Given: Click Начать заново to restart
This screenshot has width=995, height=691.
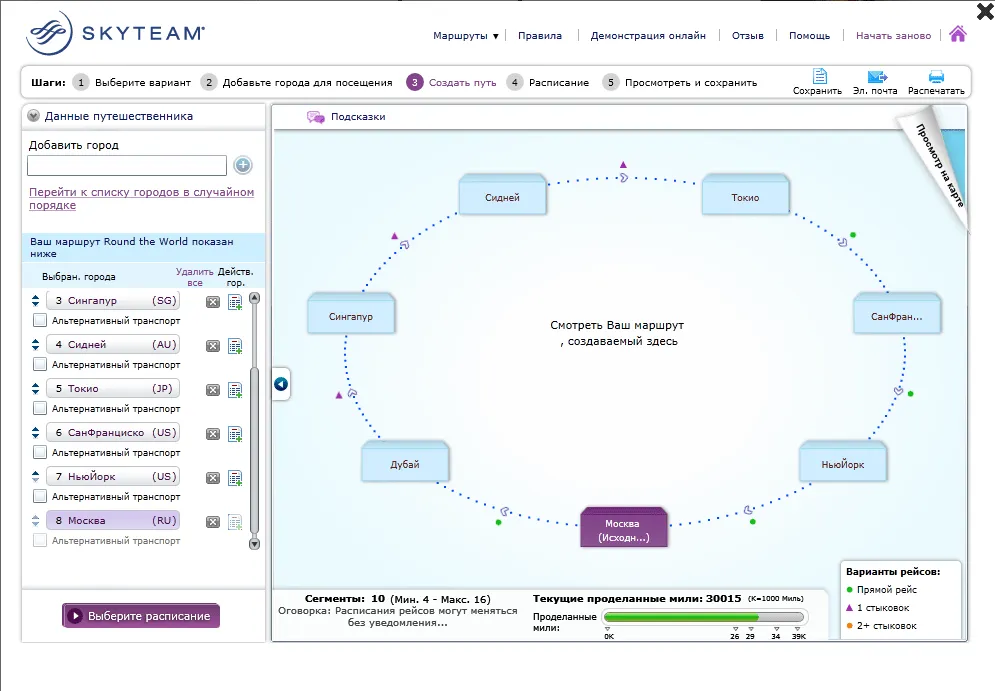Looking at the screenshot, I should click(x=893, y=36).
